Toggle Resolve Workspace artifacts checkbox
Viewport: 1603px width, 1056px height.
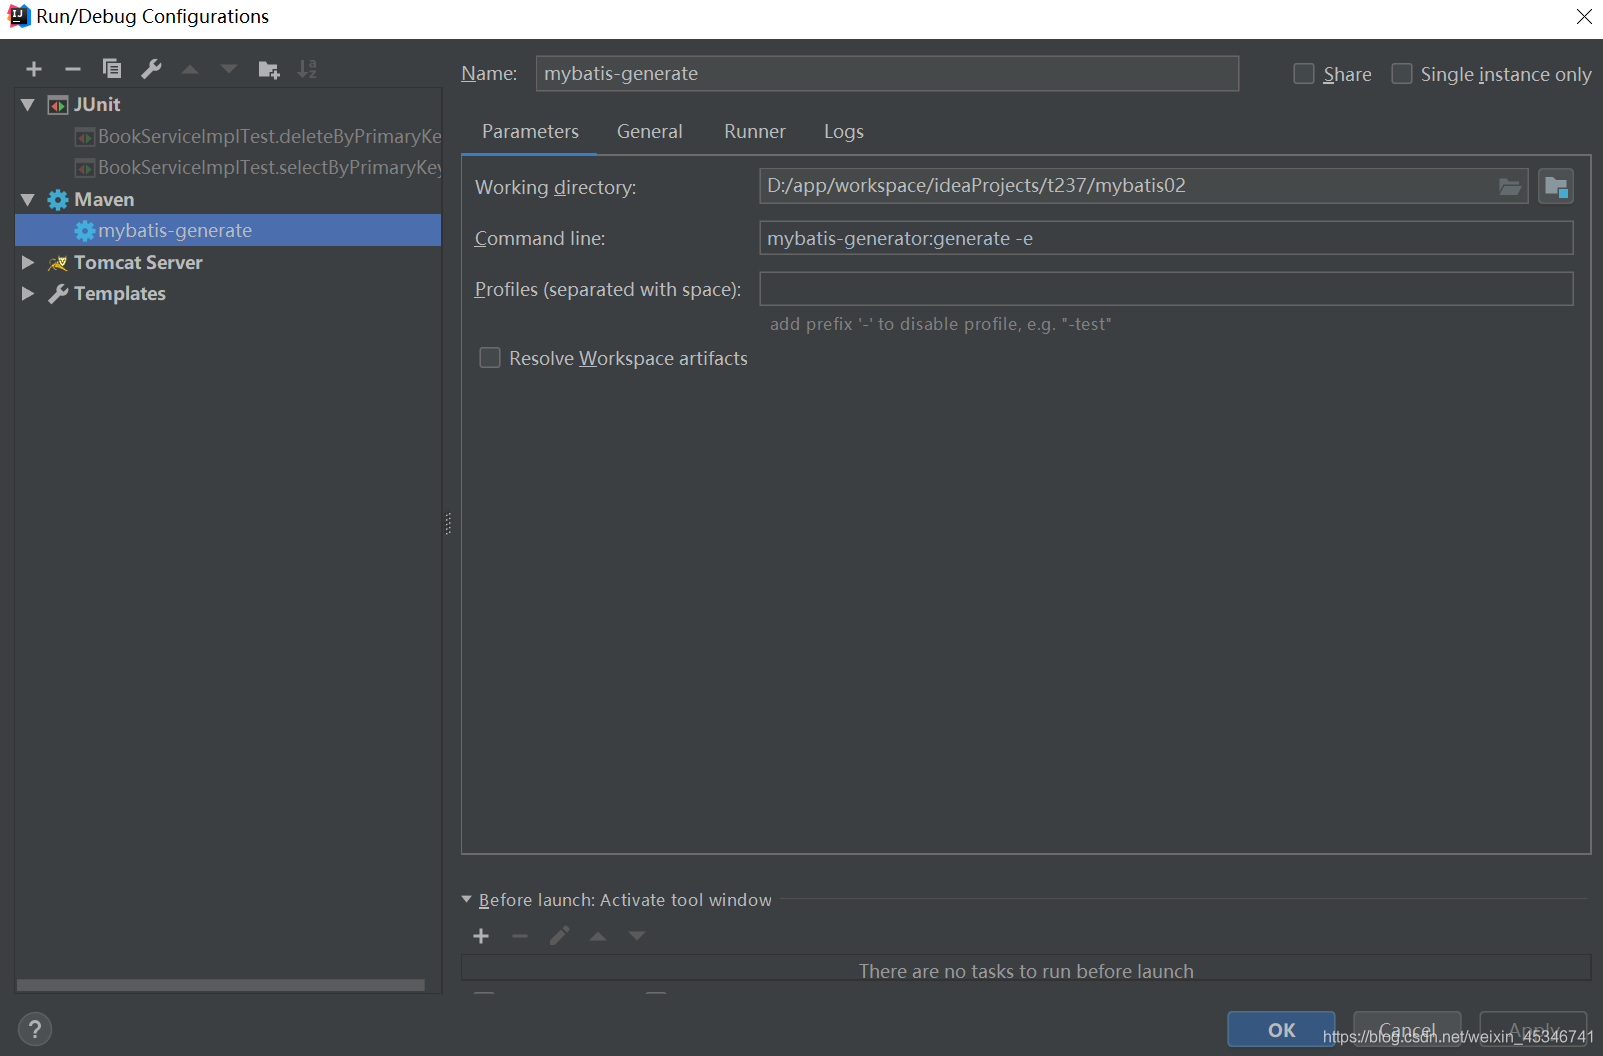click(x=490, y=358)
